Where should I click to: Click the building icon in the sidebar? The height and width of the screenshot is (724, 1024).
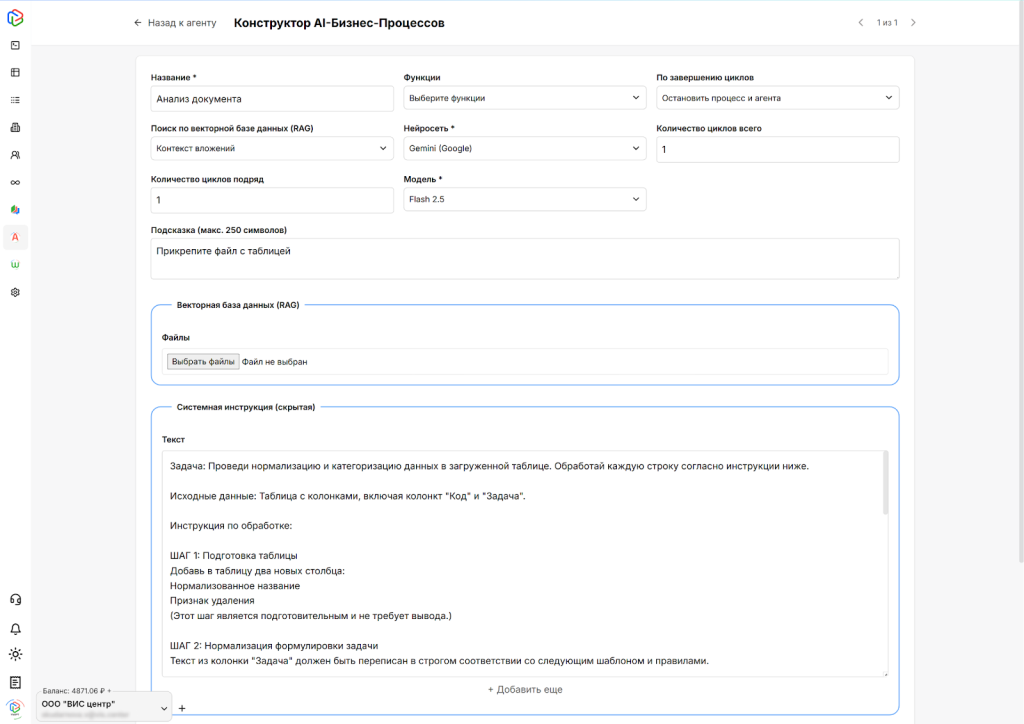[15, 127]
